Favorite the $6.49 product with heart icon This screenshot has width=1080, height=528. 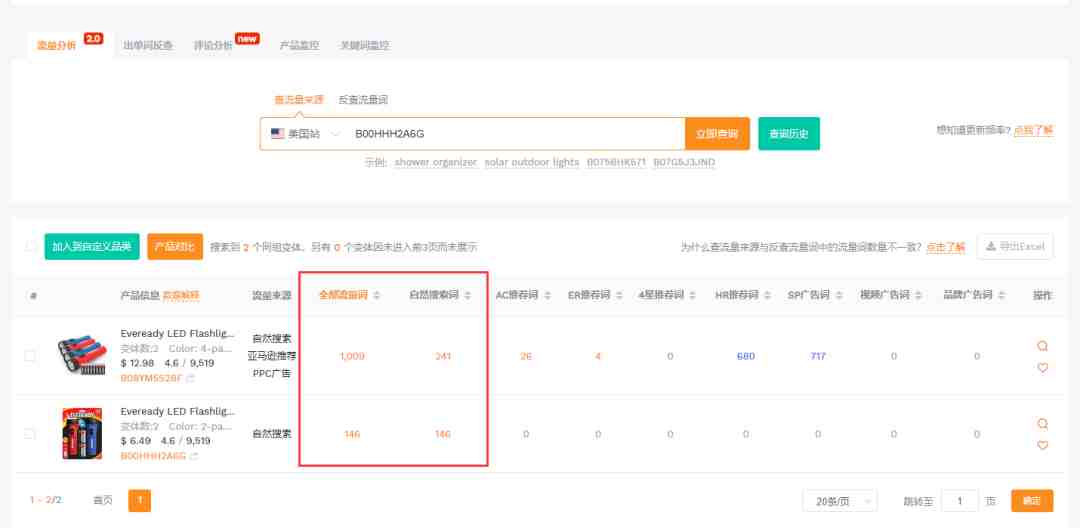[1042, 445]
